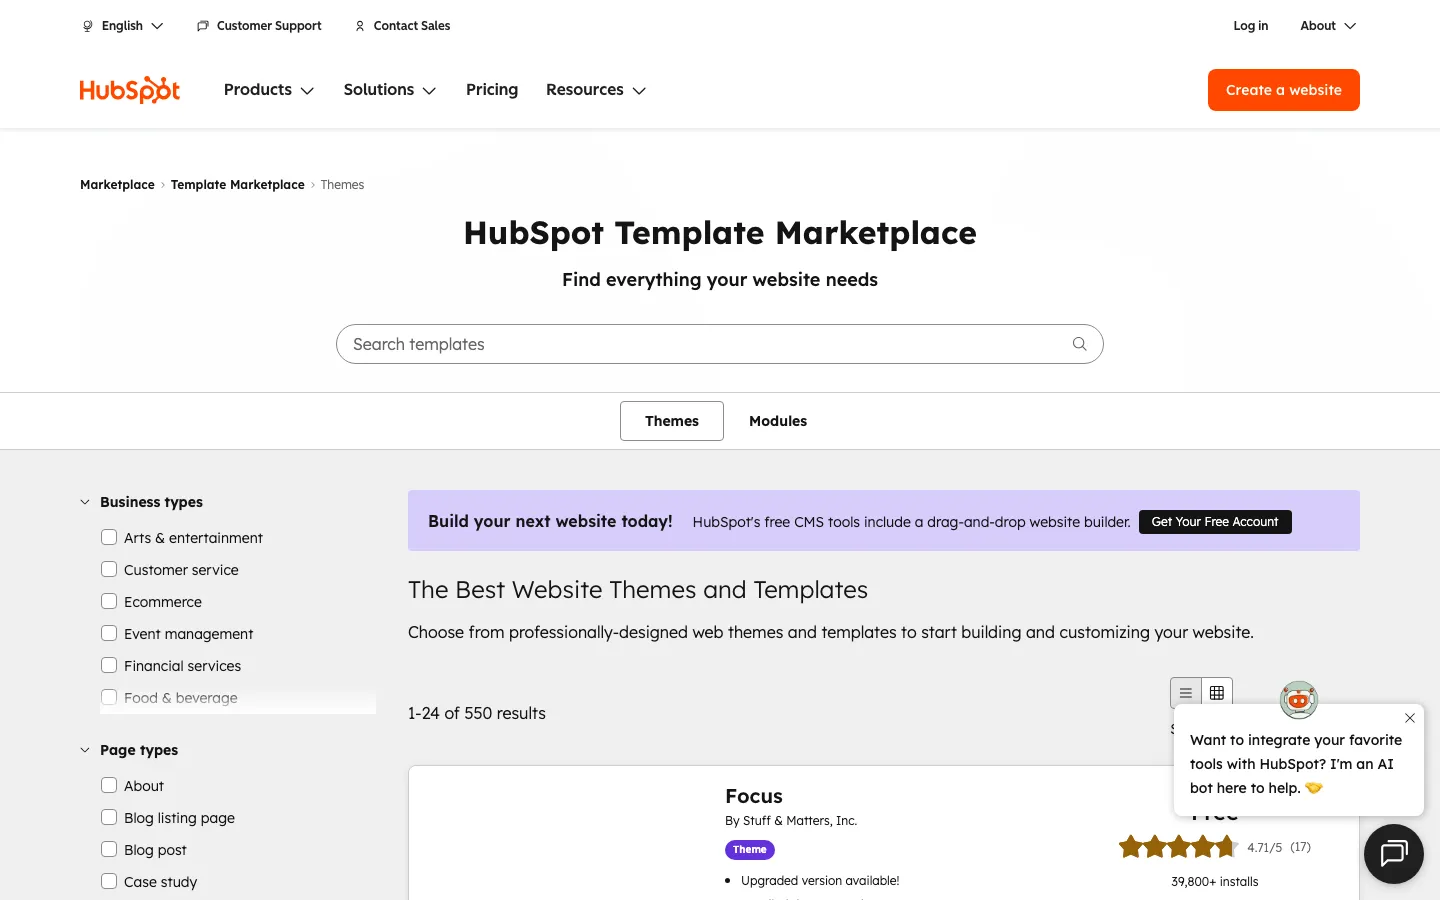Click the '1-24 of 550 results' text
Screen dimensions: 1440x900
point(477,713)
